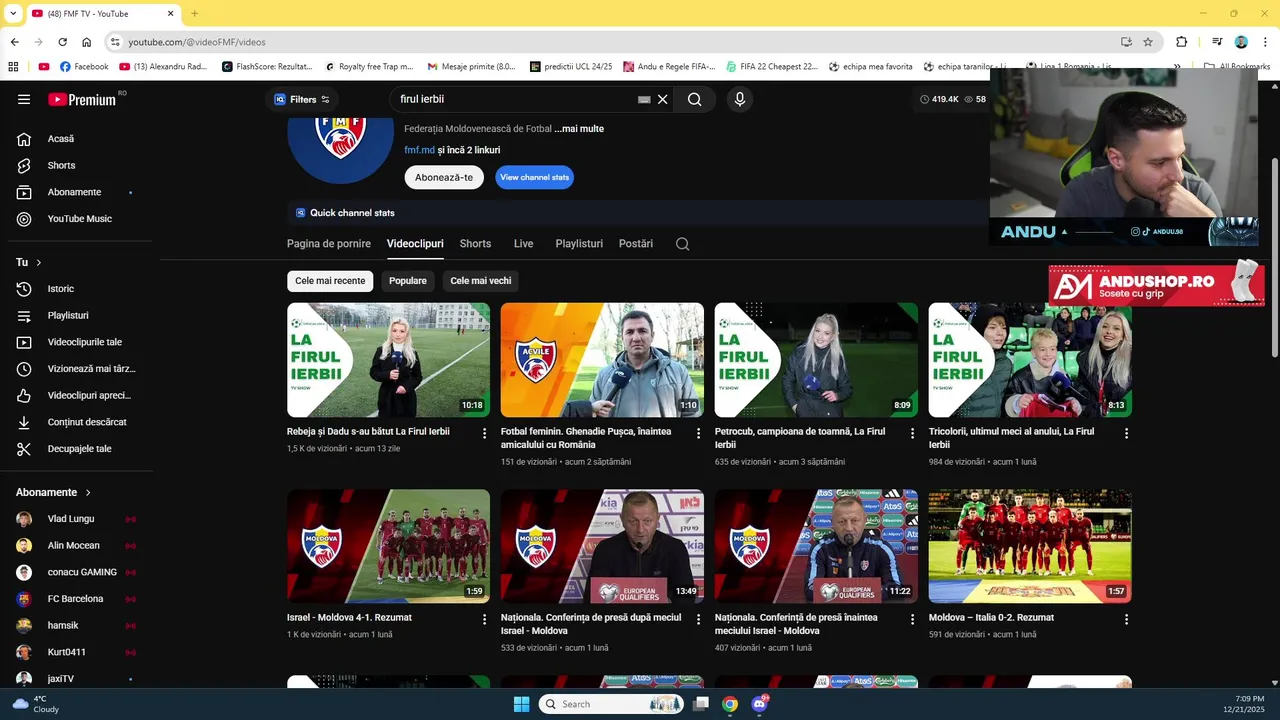Open Chrome from the taskbar
Image resolution: width=1280 pixels, height=720 pixels.
(730, 704)
